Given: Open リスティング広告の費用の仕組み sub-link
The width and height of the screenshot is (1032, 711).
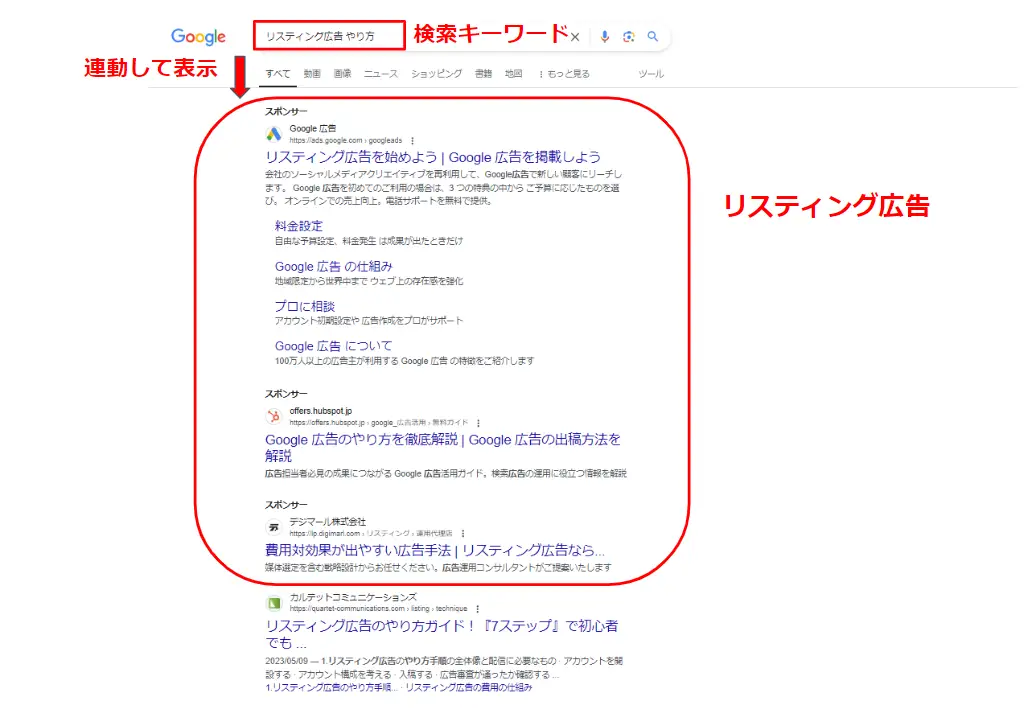Looking at the screenshot, I should pyautogui.click(x=469, y=687).
